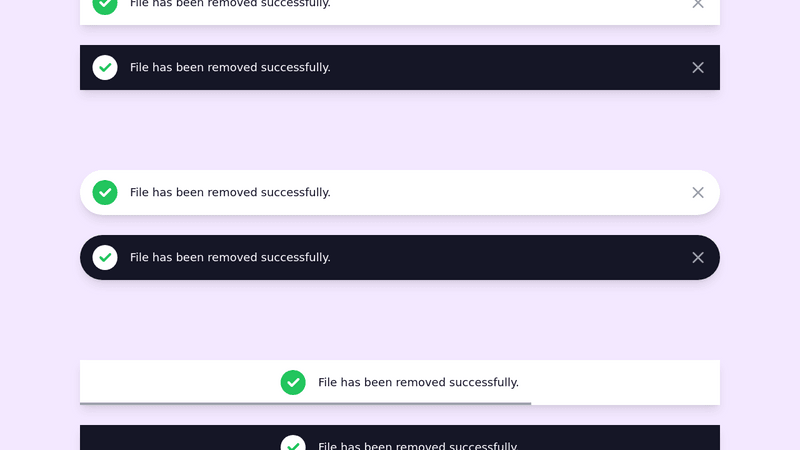Click the green check icon in white pill toast
The height and width of the screenshot is (450, 800).
pyautogui.click(x=105, y=193)
